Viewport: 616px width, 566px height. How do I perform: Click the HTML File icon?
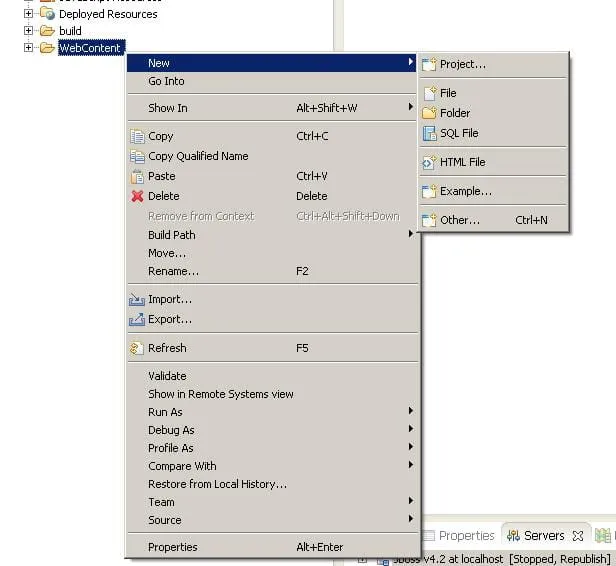coord(429,162)
